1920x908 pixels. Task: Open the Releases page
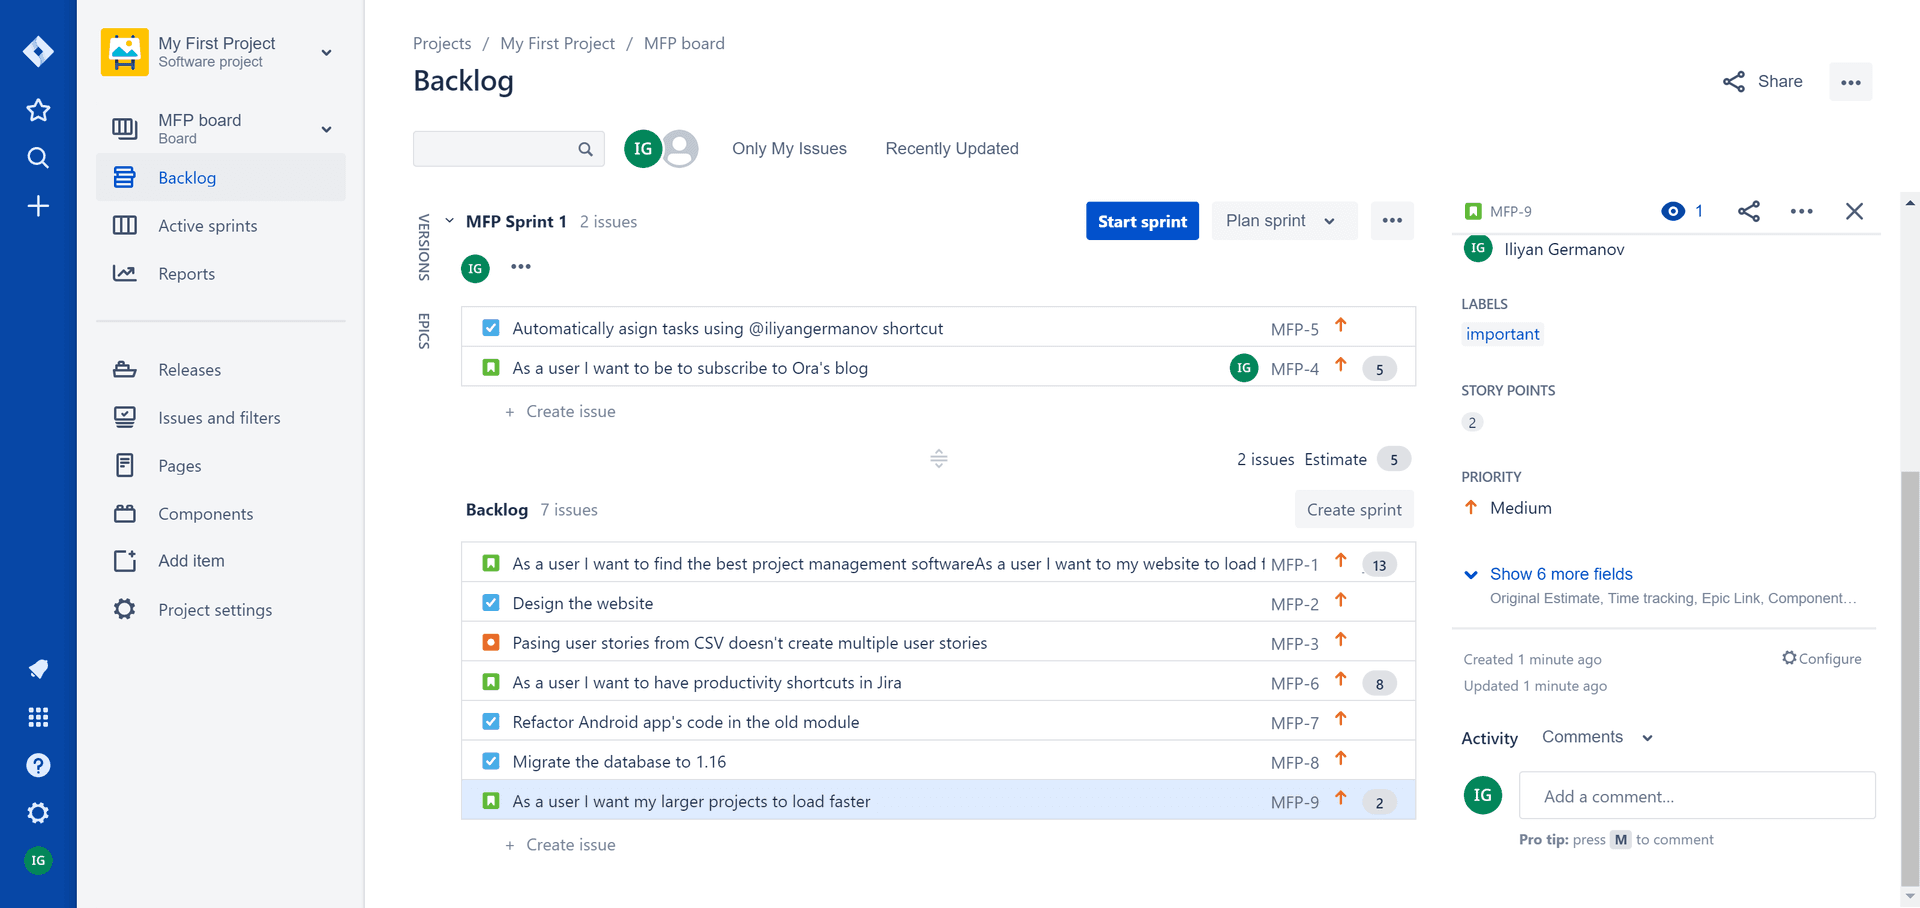click(x=188, y=369)
